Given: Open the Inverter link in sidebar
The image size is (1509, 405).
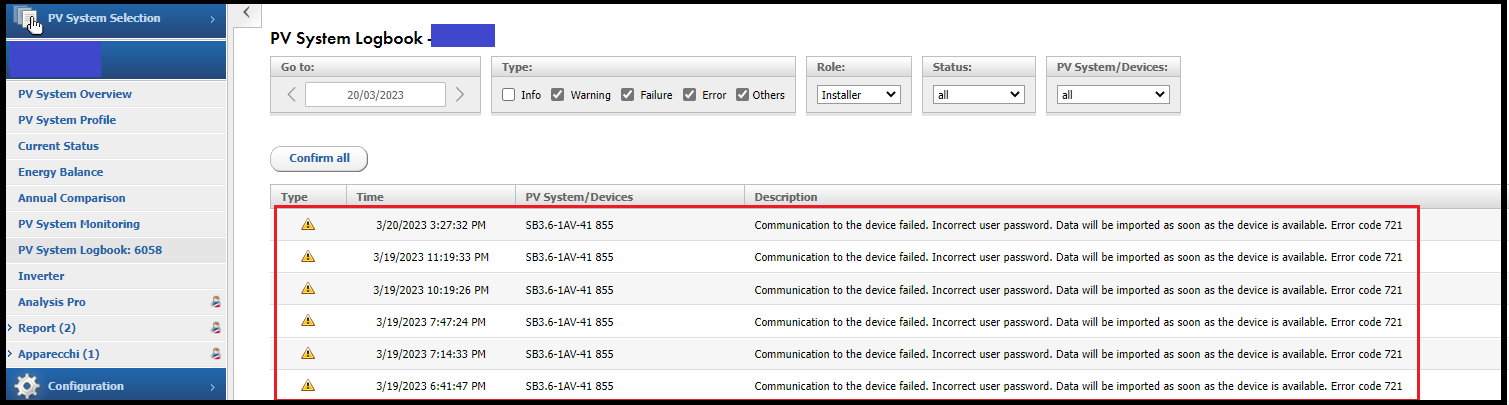Looking at the screenshot, I should pyautogui.click(x=41, y=275).
